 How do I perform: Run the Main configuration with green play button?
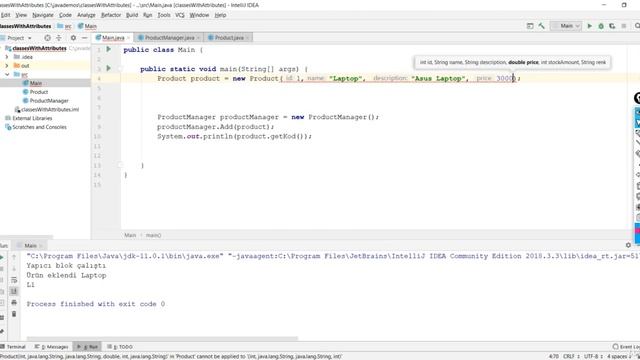[x=589, y=26]
